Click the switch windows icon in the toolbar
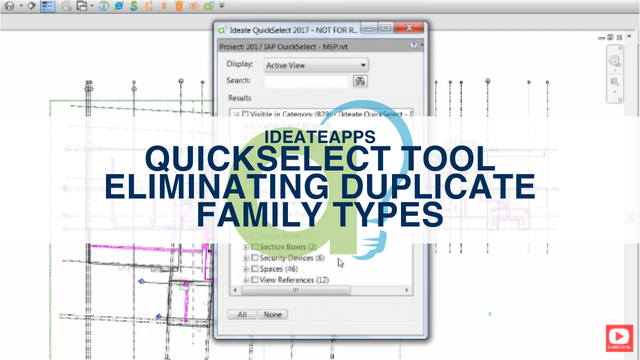Image resolution: width=640 pixels, height=360 pixels. [x=82, y=6]
